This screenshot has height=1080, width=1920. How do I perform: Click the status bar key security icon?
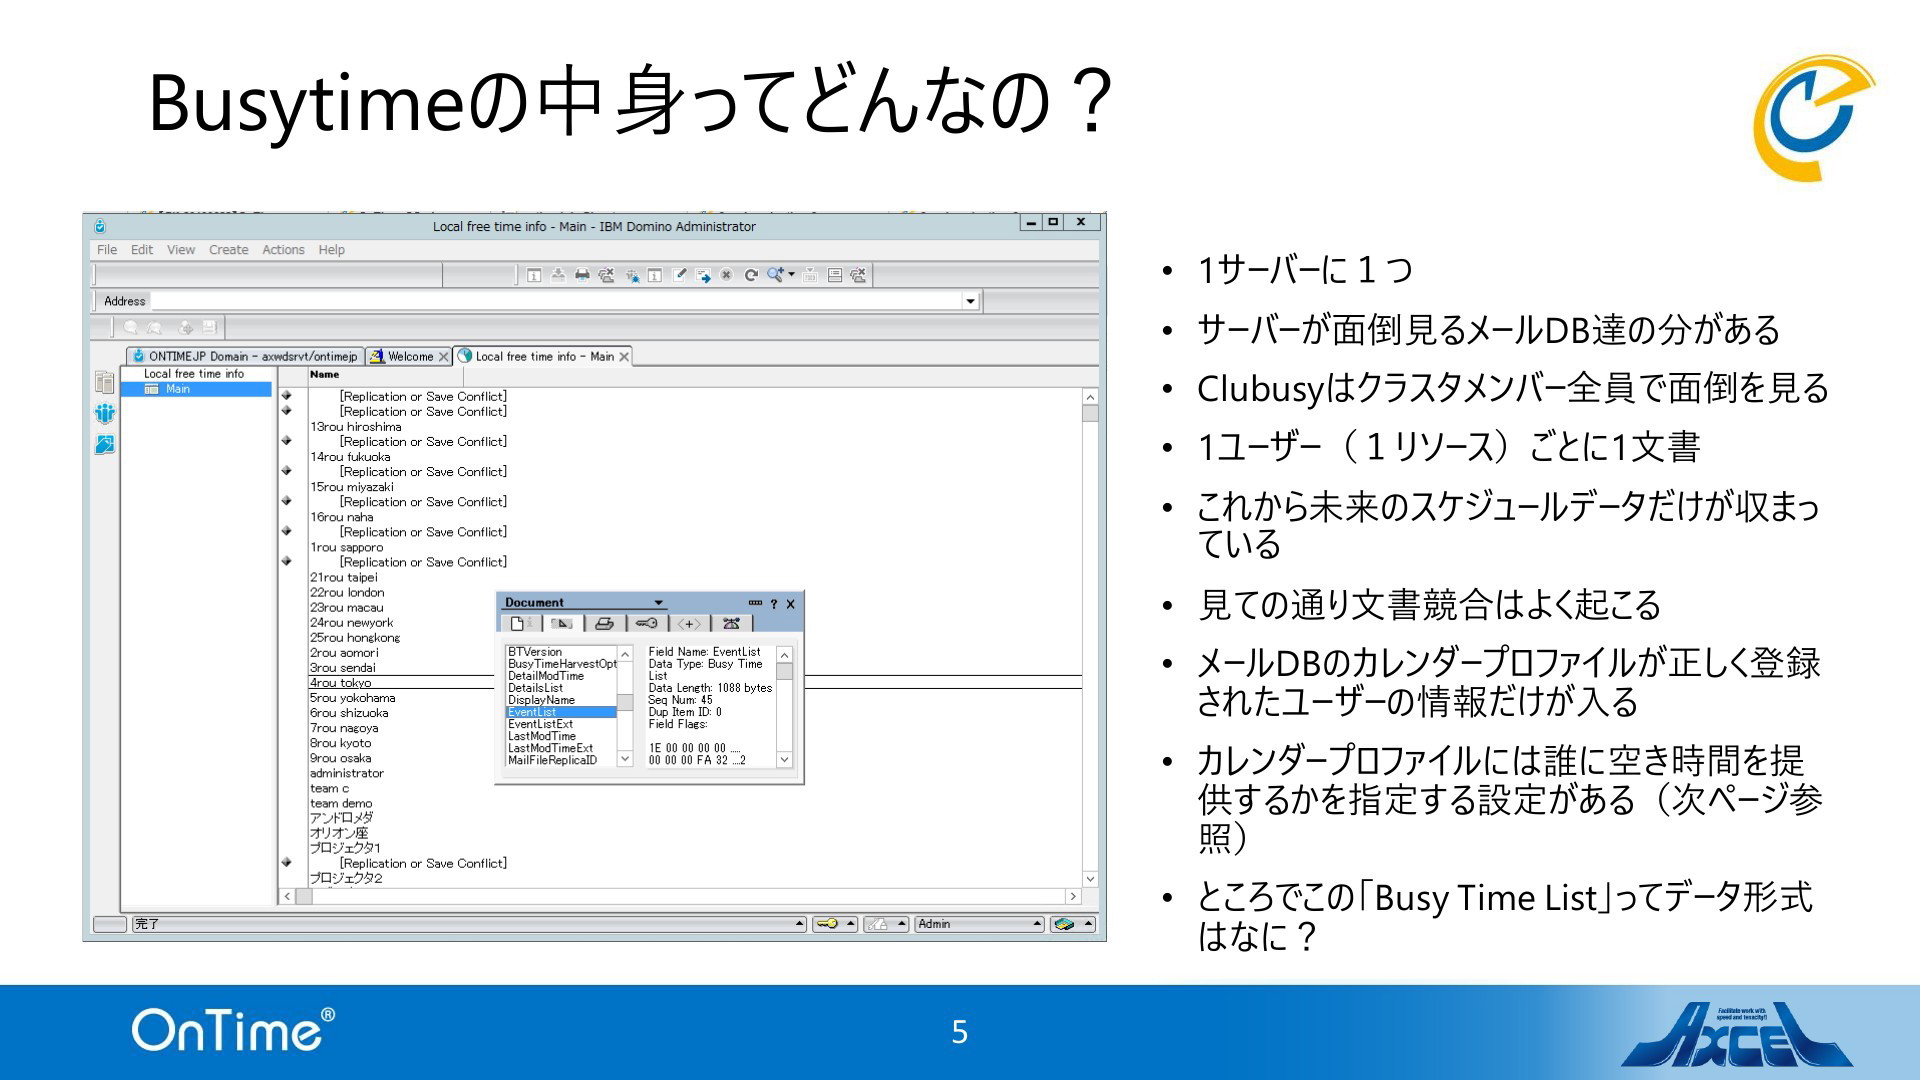827,924
